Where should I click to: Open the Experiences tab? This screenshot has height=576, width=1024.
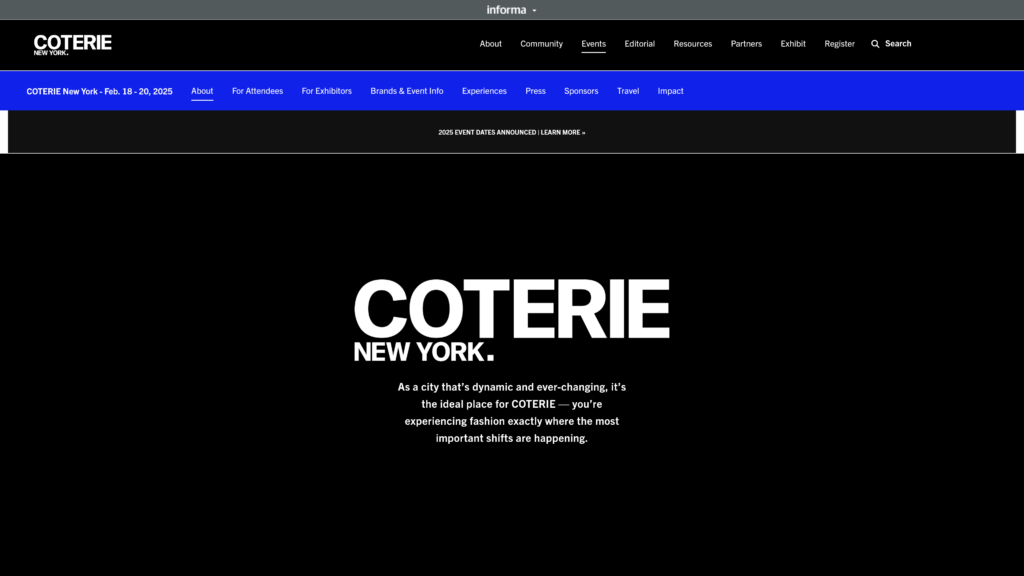point(484,91)
